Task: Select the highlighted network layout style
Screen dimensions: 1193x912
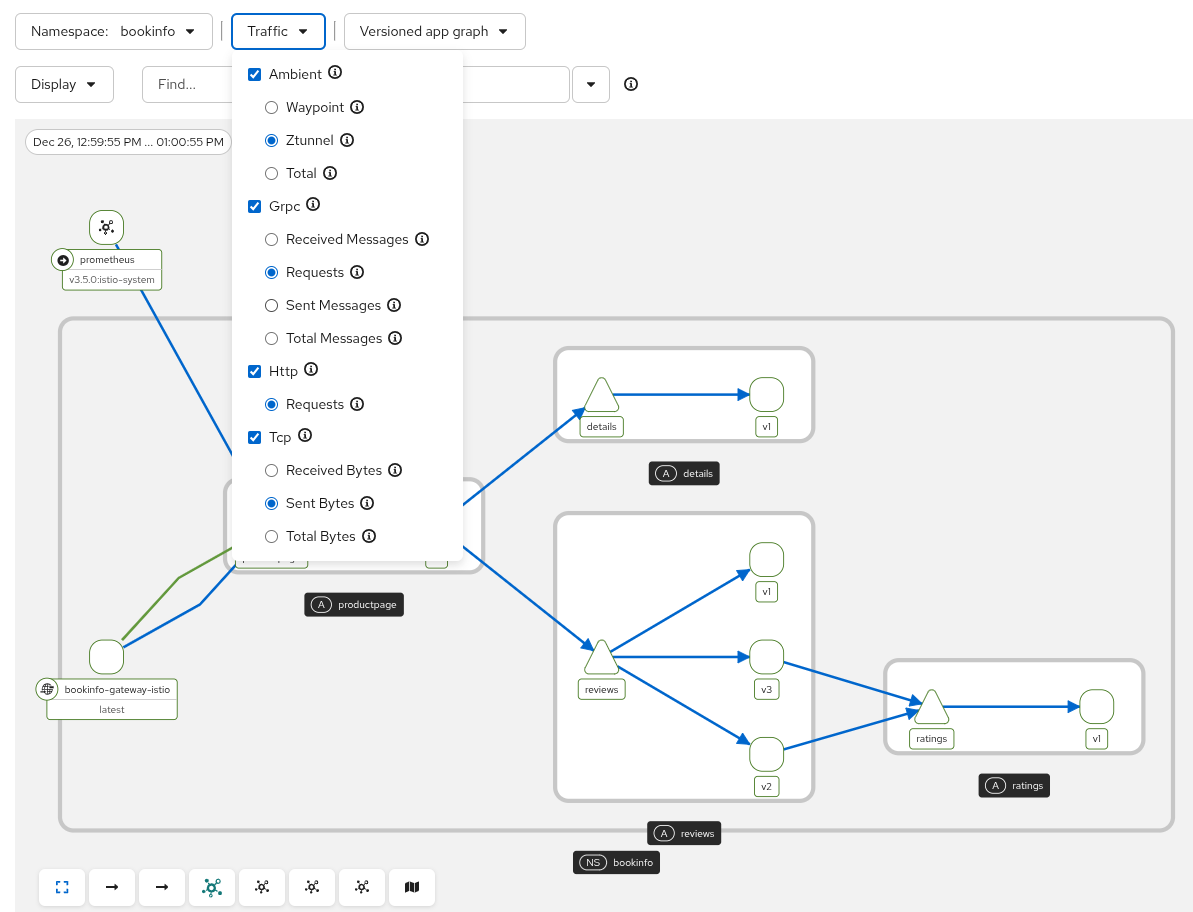Action: [211, 887]
